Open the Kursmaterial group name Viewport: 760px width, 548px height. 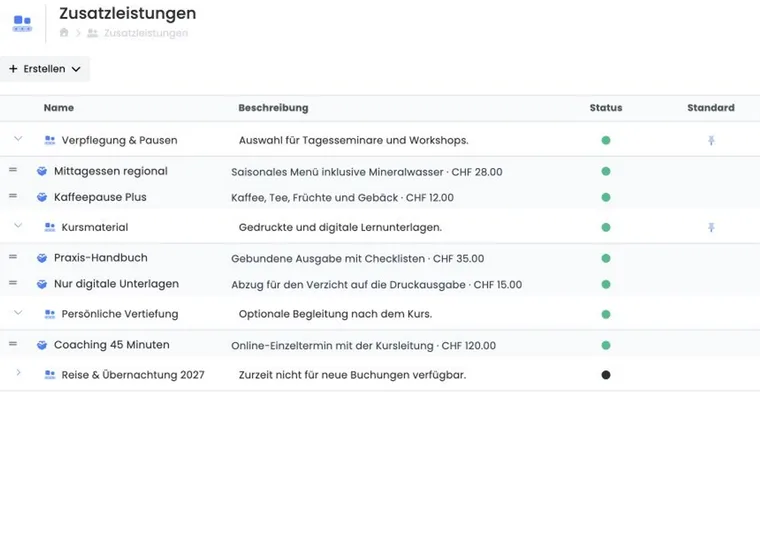tap(95, 227)
